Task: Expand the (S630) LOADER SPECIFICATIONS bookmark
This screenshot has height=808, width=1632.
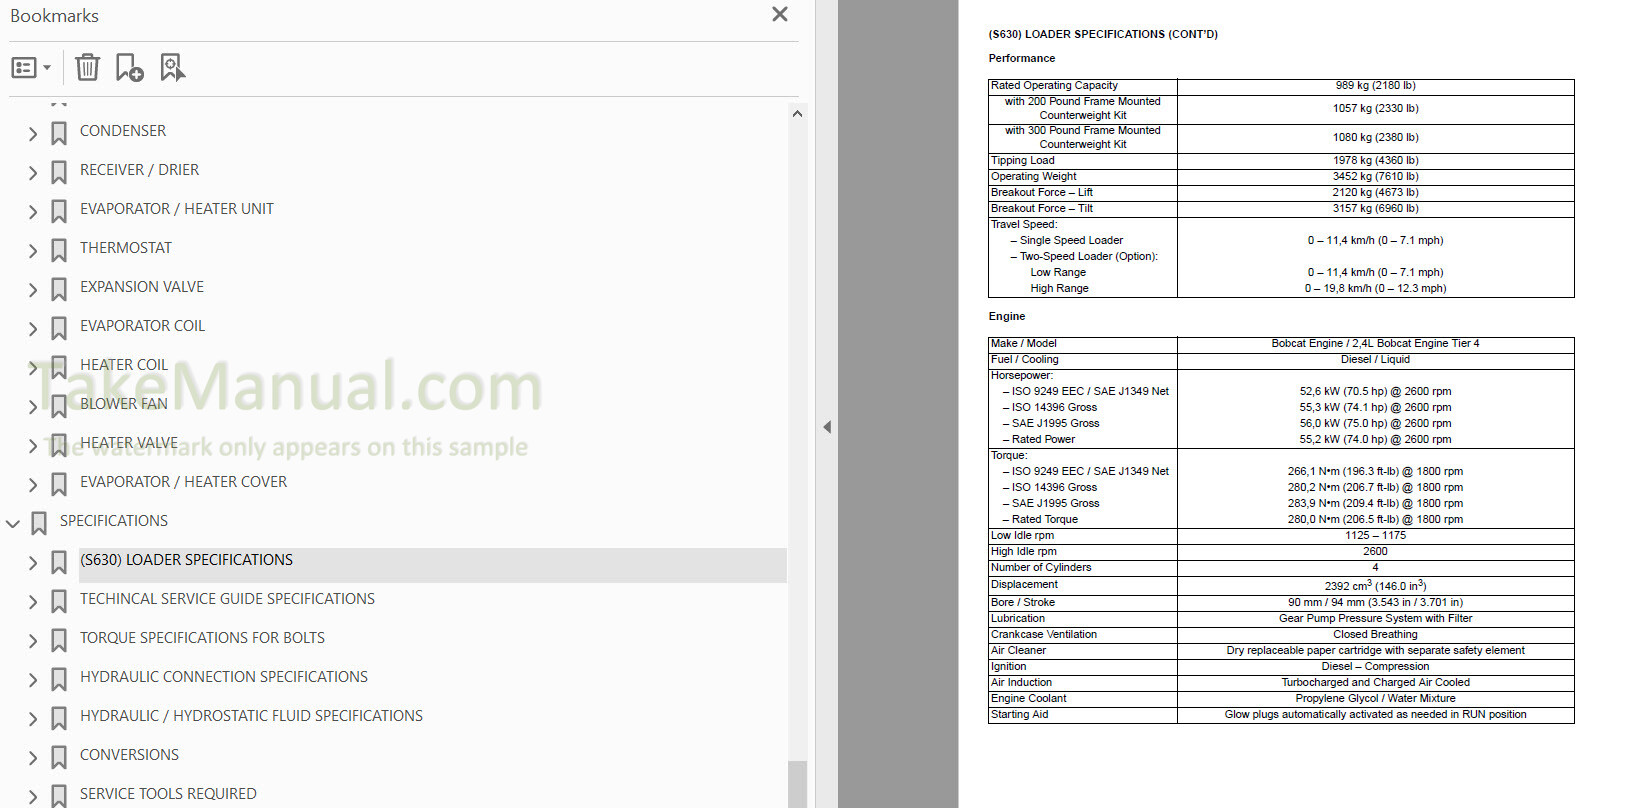Action: (x=33, y=563)
